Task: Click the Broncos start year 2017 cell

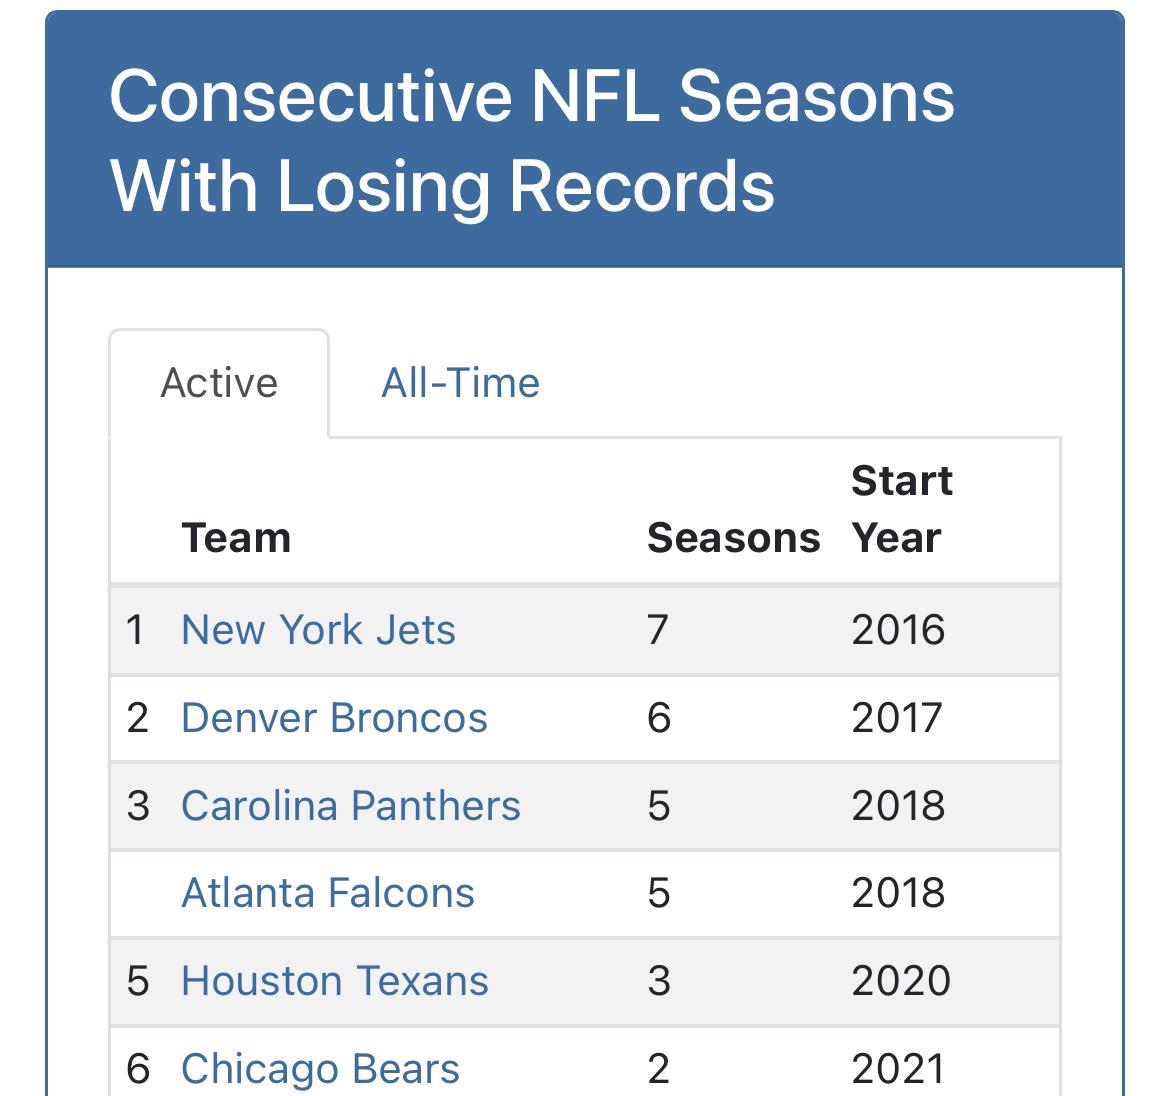Action: pos(897,718)
